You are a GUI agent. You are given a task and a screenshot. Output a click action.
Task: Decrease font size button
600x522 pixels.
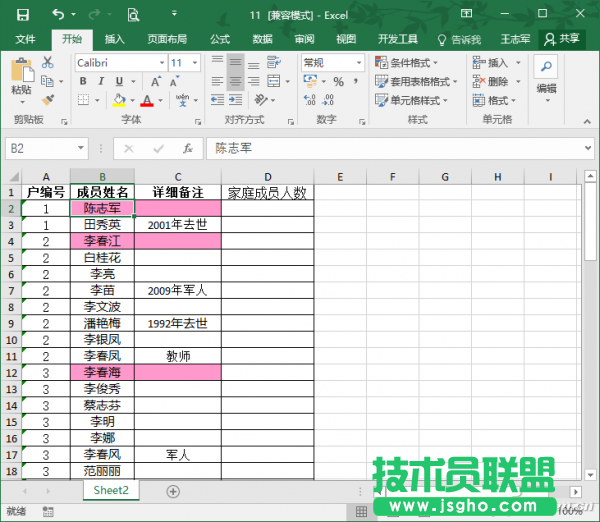(174, 82)
